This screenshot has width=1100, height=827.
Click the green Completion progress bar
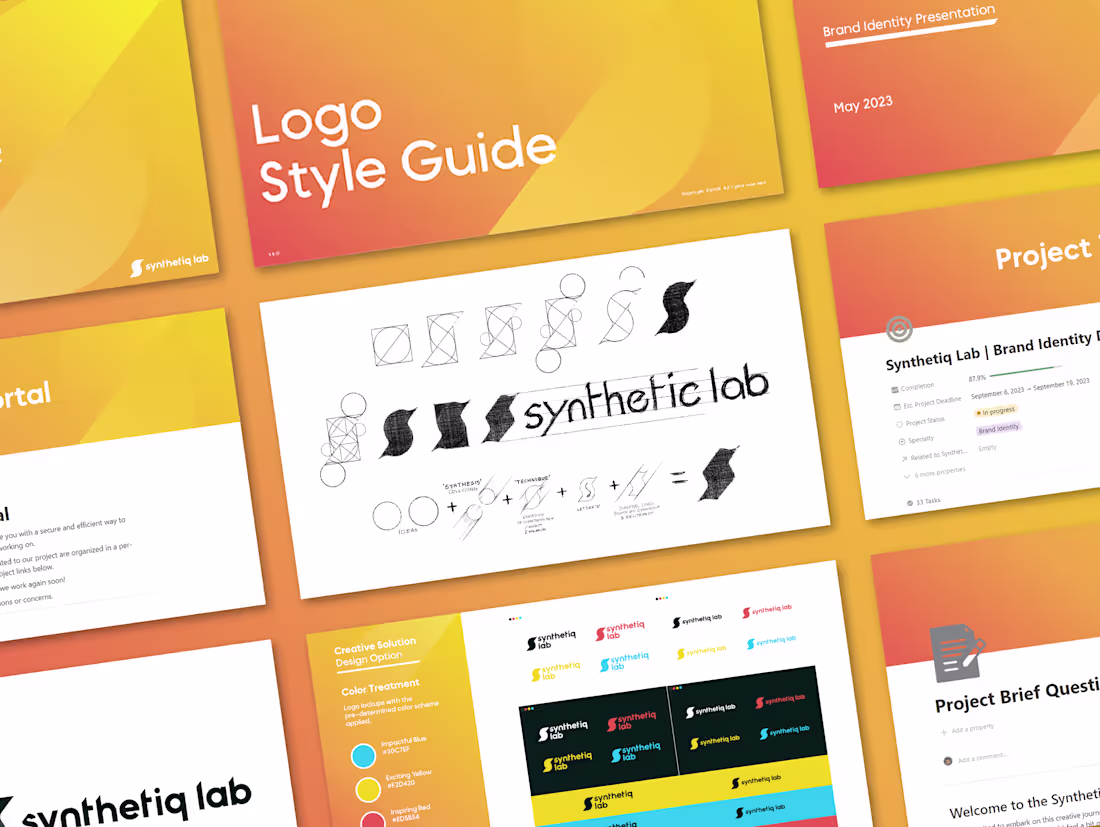[x=1025, y=370]
